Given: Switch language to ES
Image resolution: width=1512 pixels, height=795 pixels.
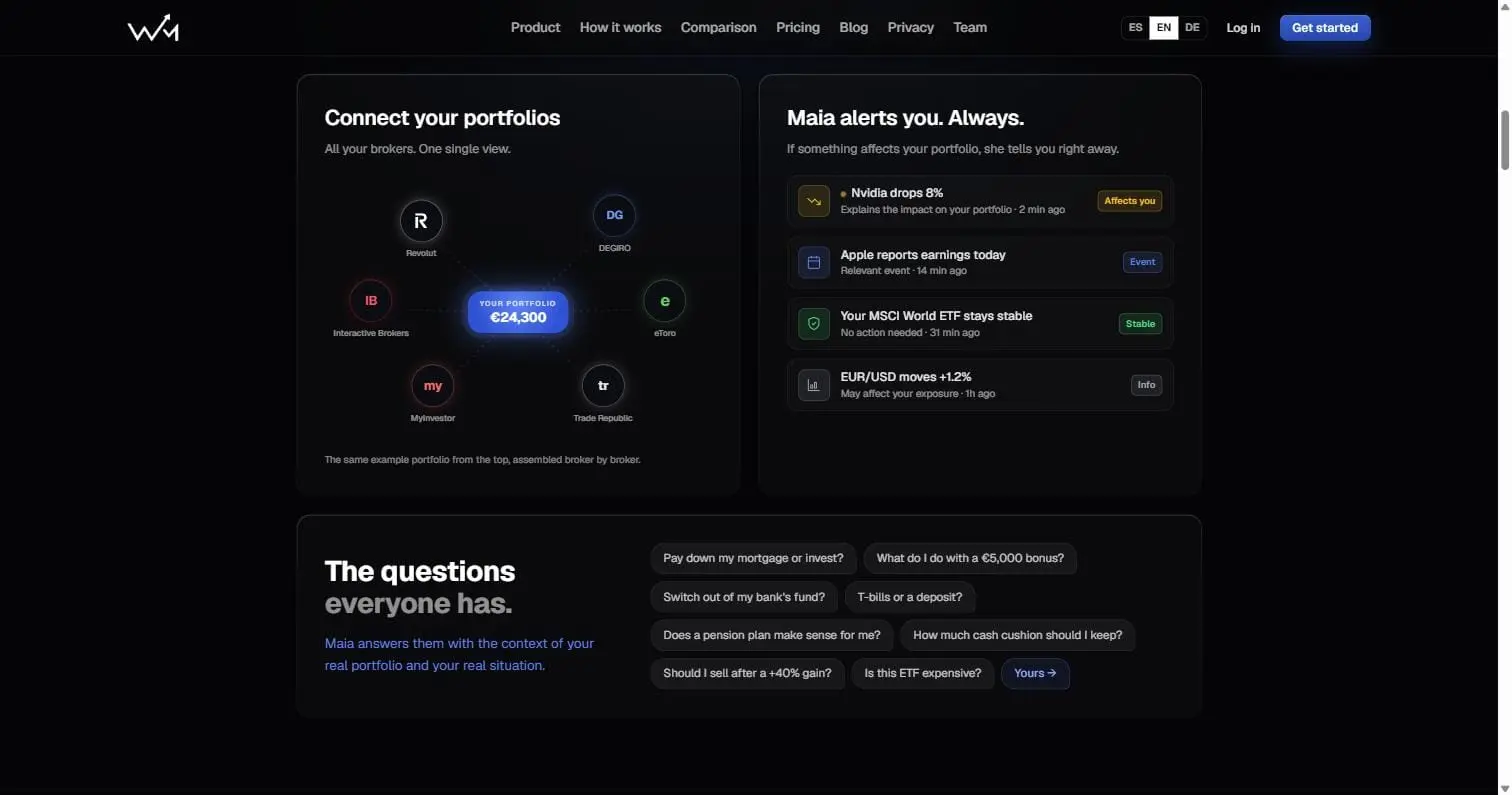Looking at the screenshot, I should [x=1135, y=28].
